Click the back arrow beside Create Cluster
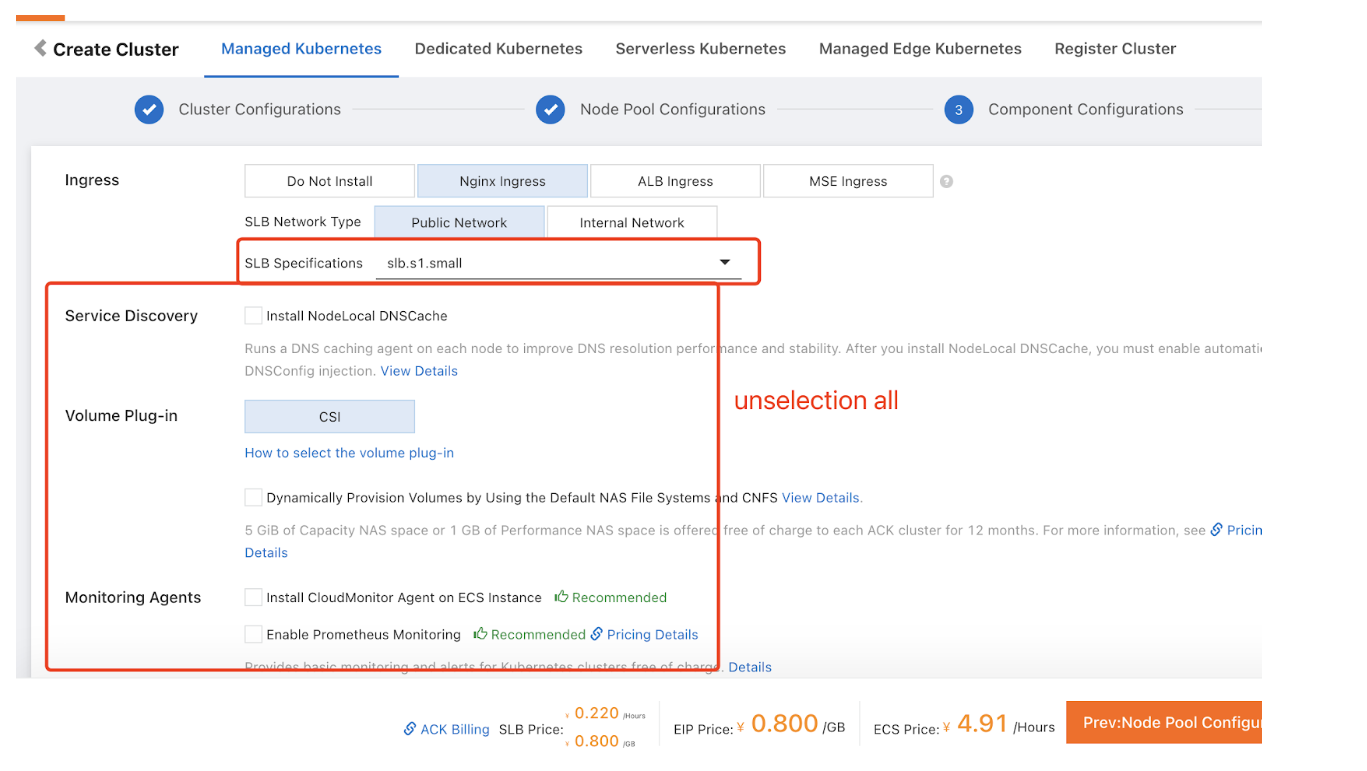This screenshot has width=1367, height=771. 40,48
